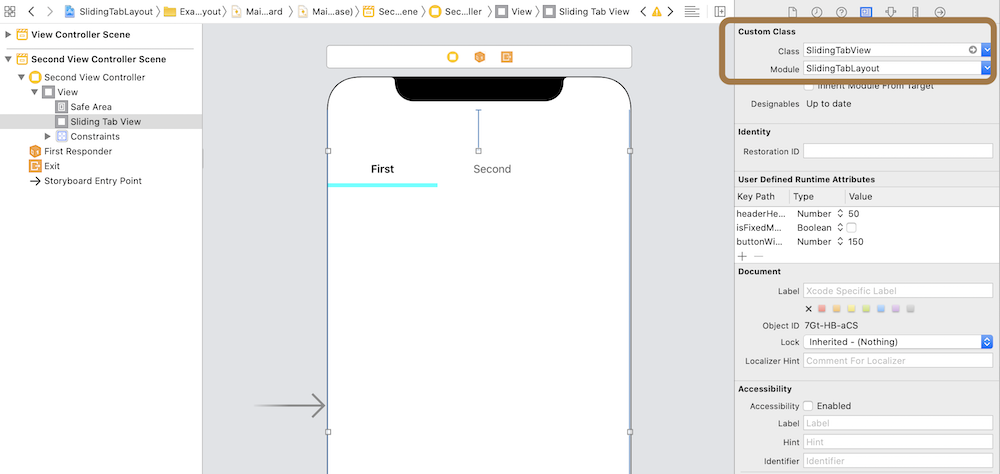
Task: Pick the yellow label color swatch
Action: pos(851,309)
